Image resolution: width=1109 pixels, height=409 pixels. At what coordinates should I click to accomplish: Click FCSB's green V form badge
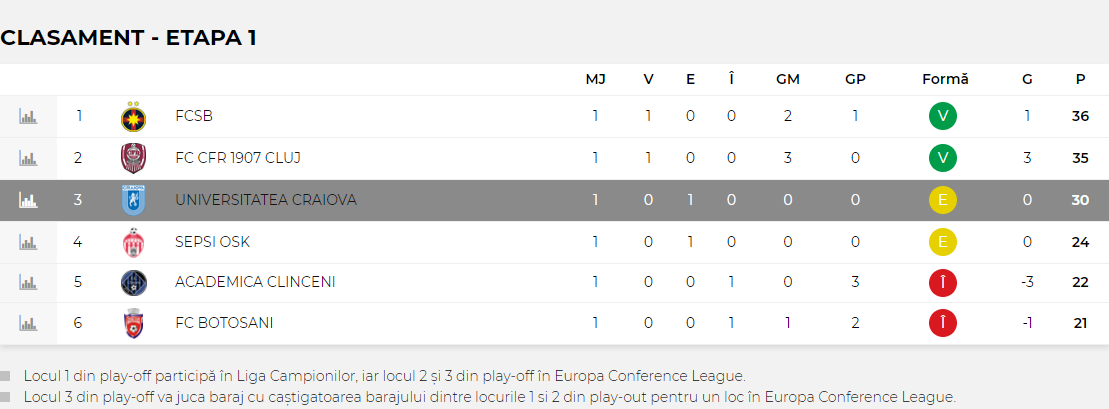942,117
